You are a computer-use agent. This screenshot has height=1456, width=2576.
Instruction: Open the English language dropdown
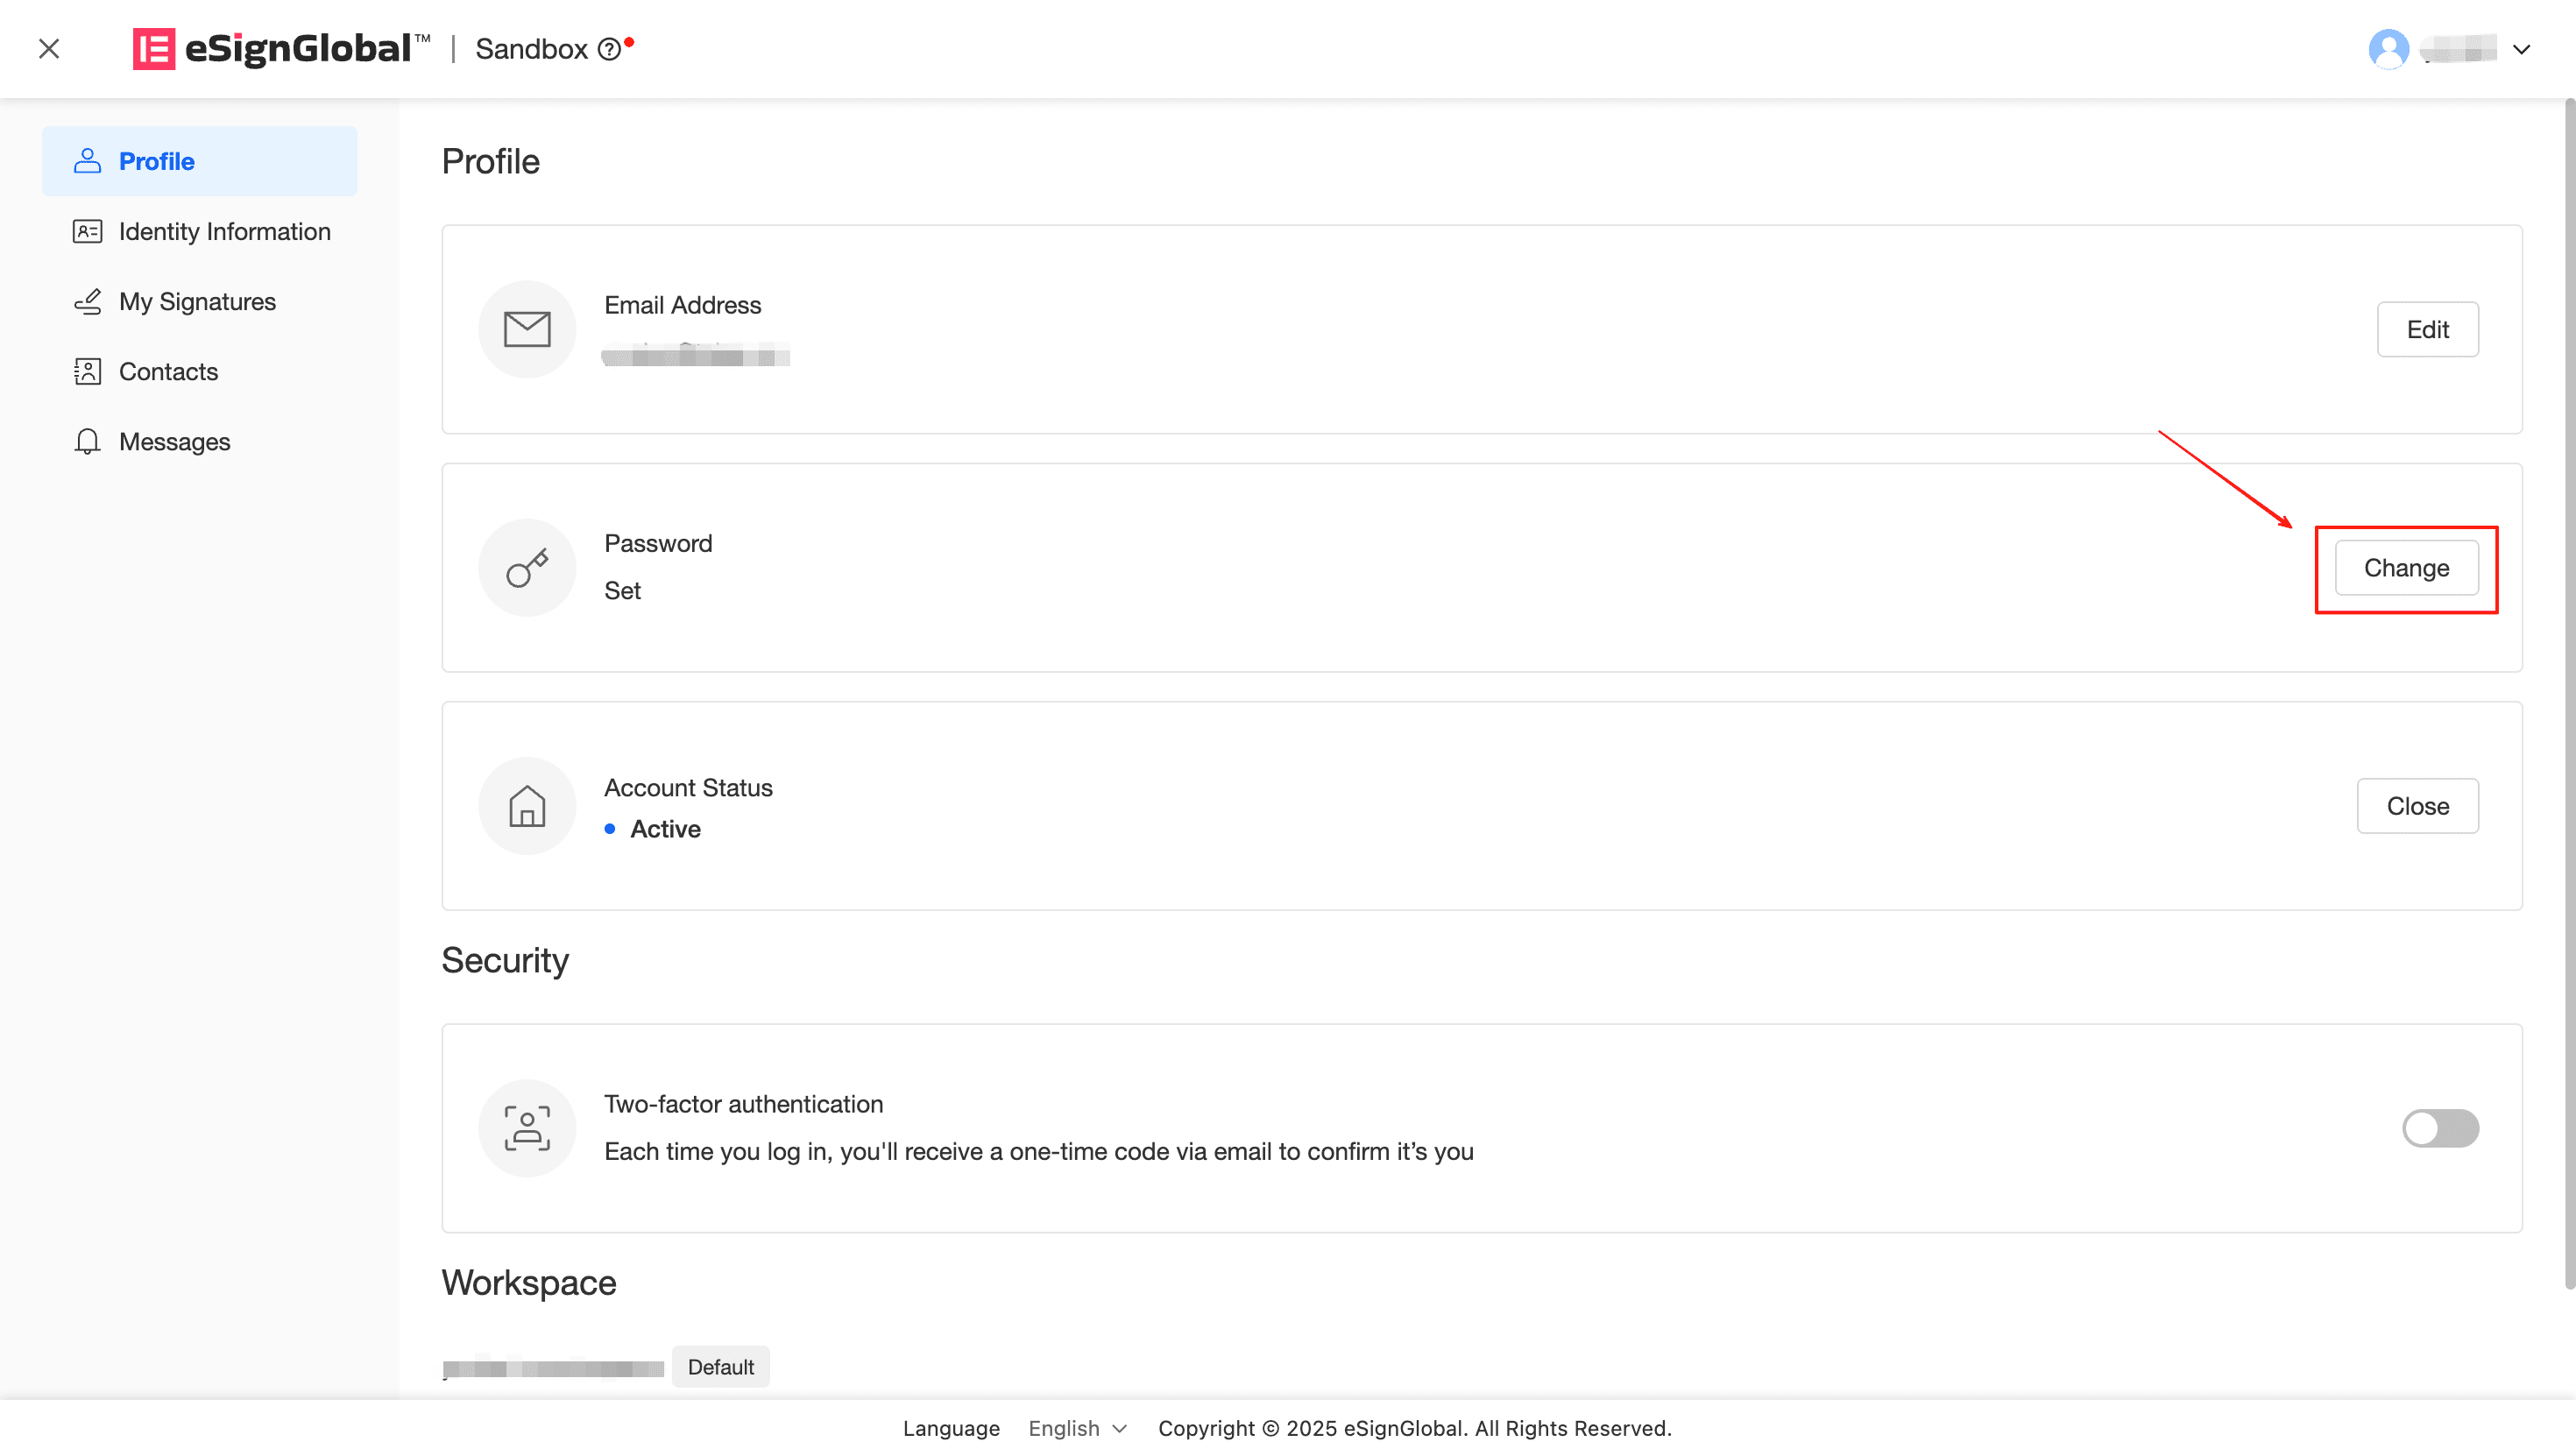tap(1077, 1428)
